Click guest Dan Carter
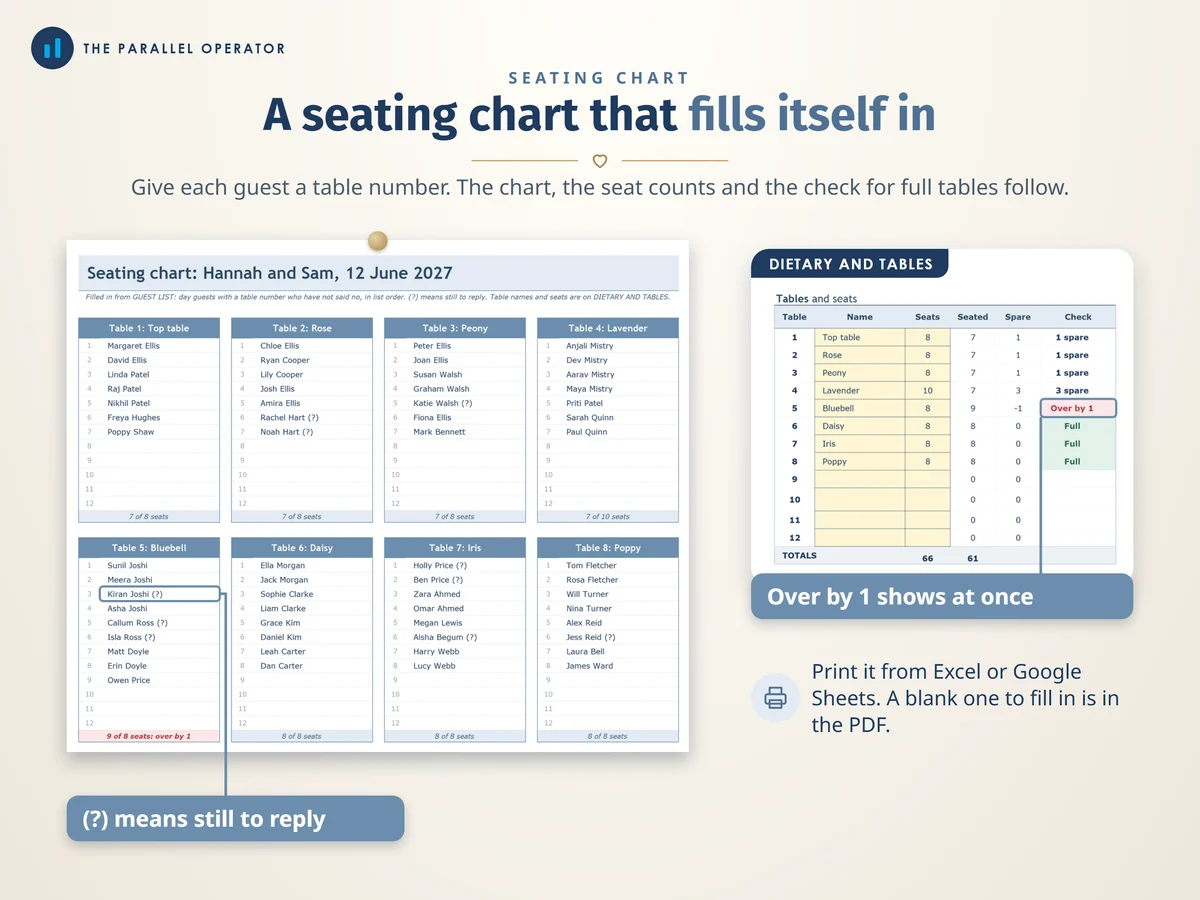 (x=282, y=666)
